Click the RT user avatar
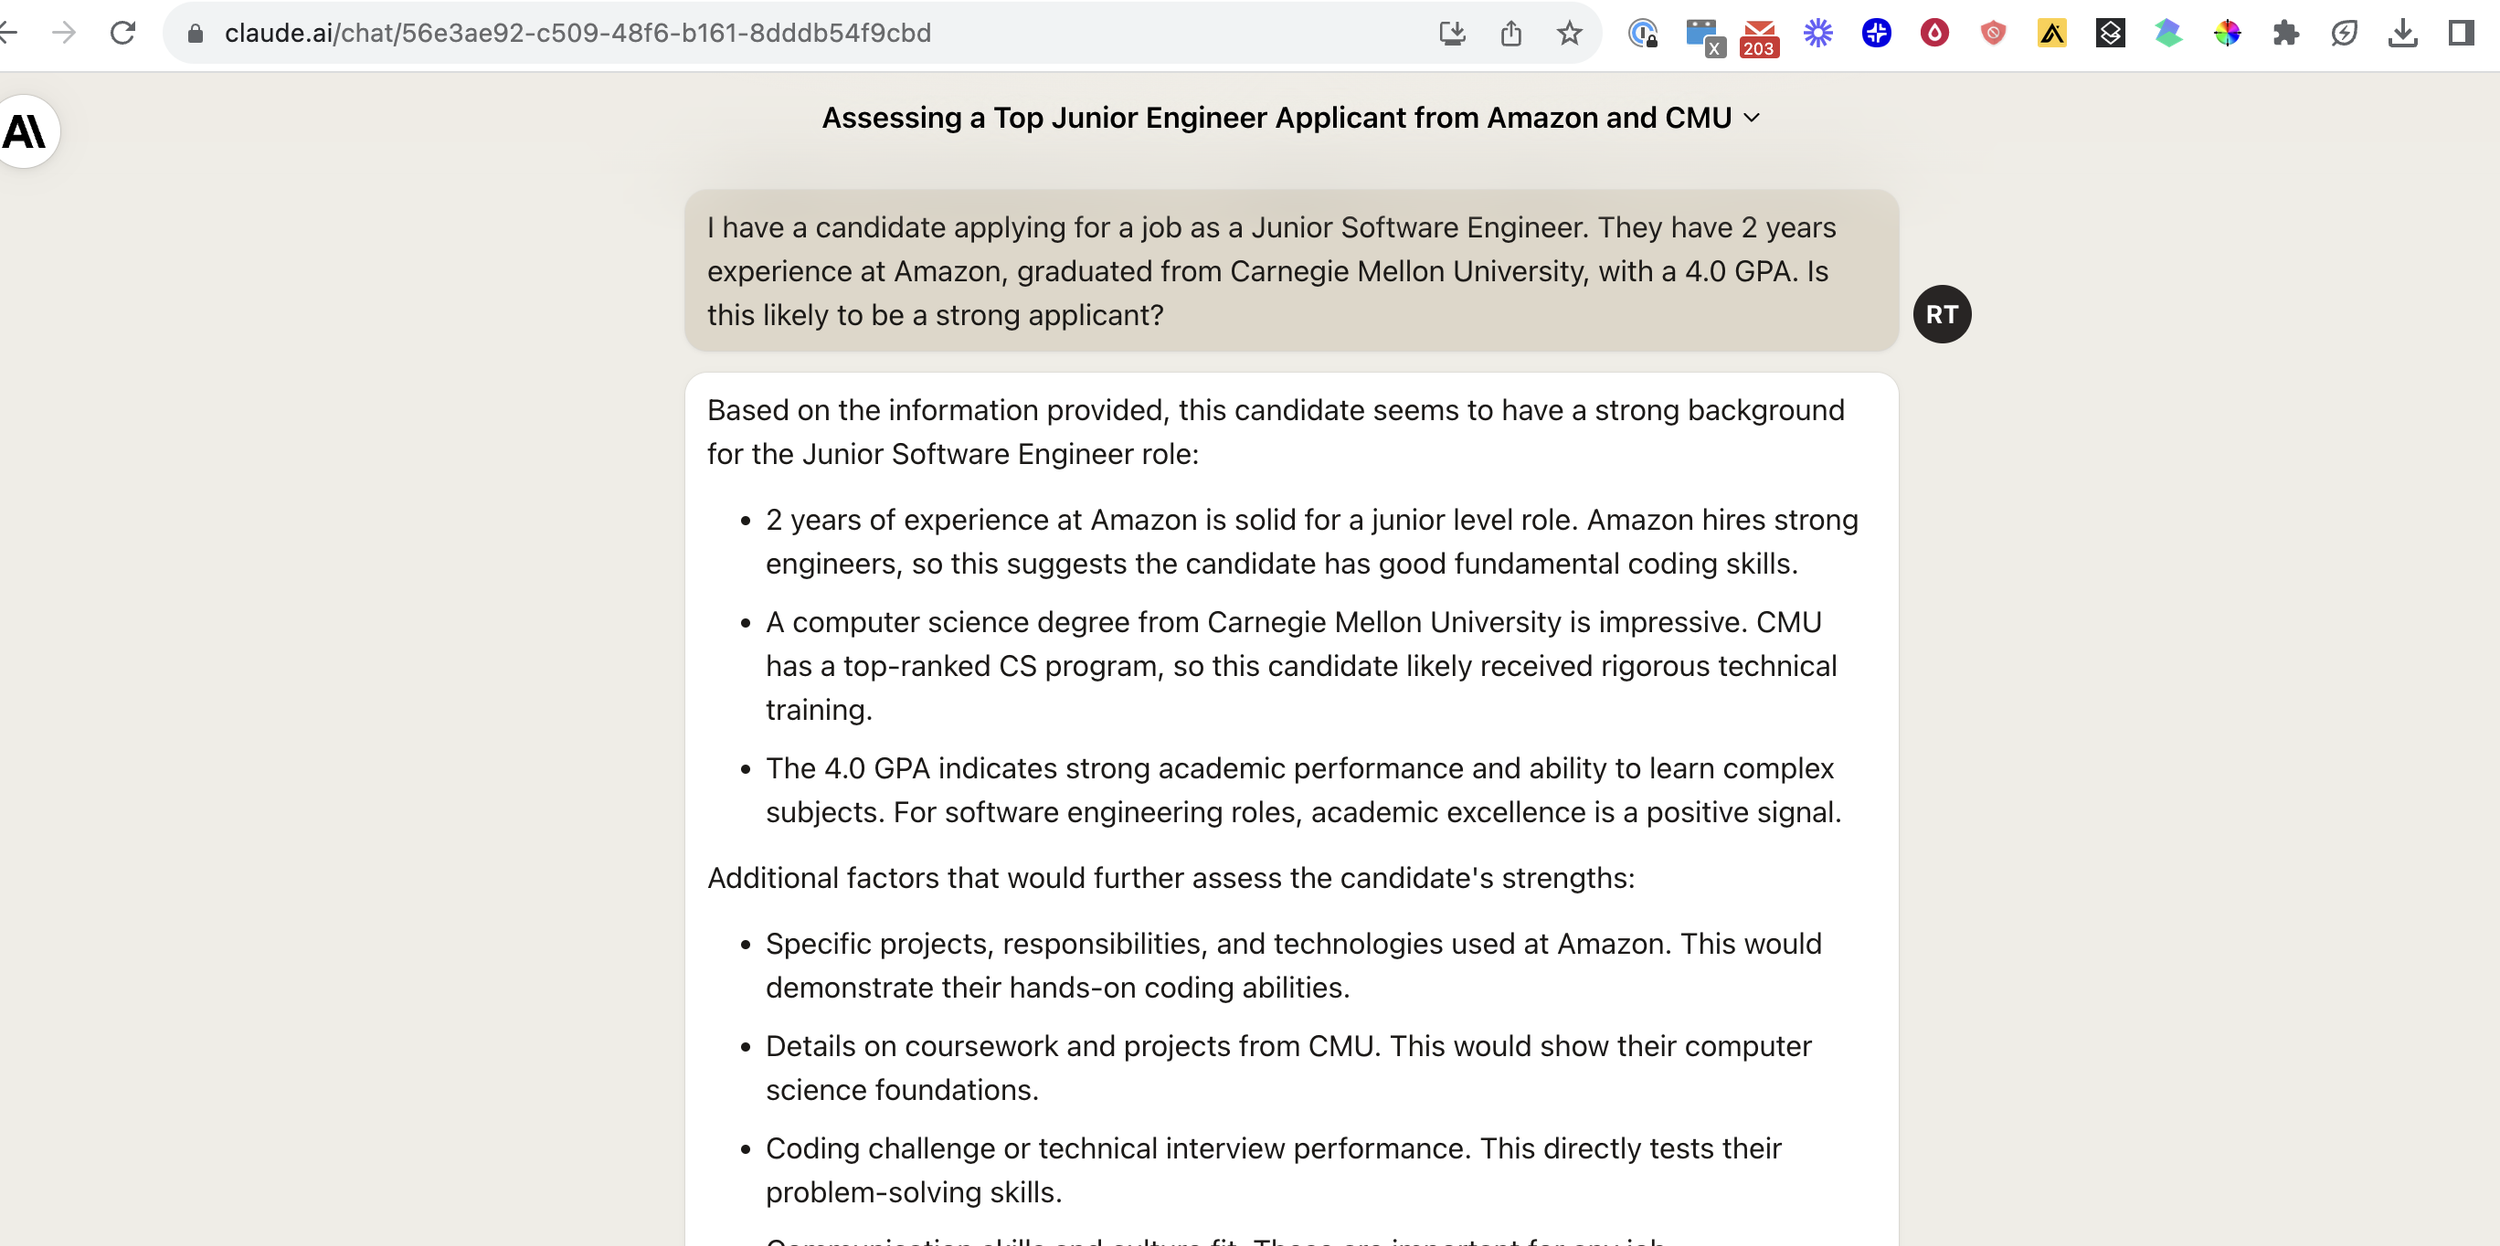This screenshot has width=2500, height=1246. pyautogui.click(x=1942, y=314)
